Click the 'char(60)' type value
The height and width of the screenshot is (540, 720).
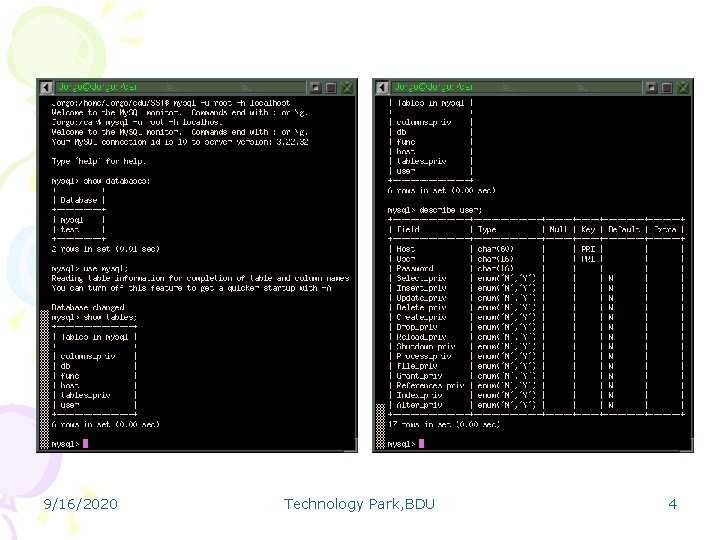point(495,249)
